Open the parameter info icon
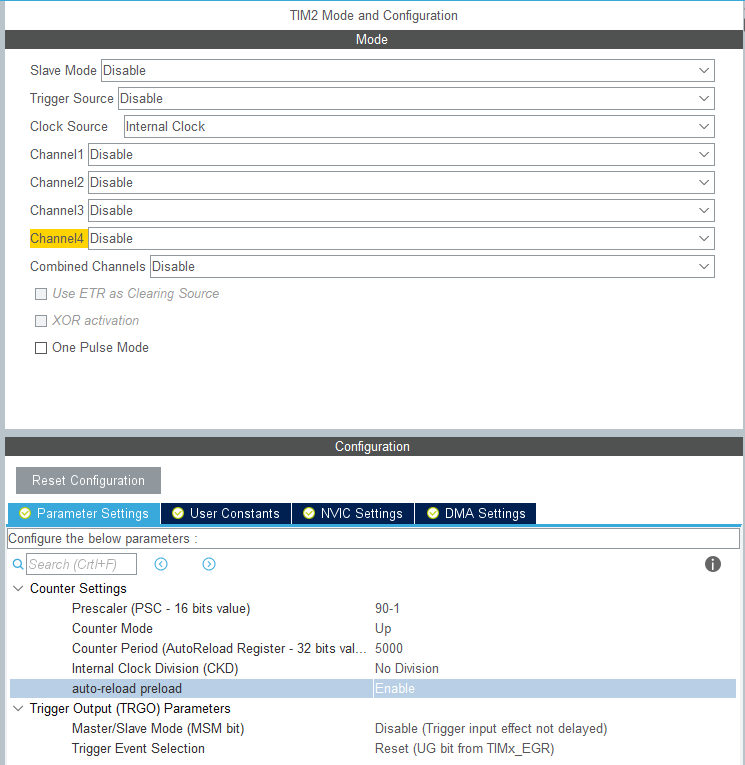The height and width of the screenshot is (765, 745). pyautogui.click(x=713, y=564)
